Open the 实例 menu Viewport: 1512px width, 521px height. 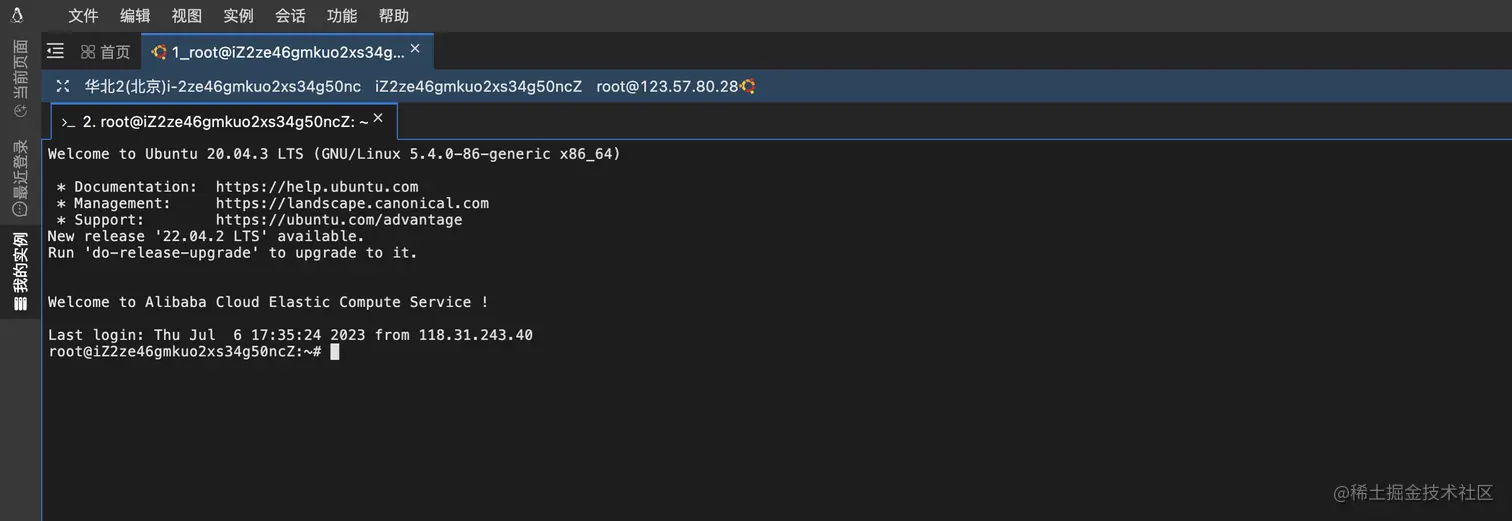pos(239,16)
